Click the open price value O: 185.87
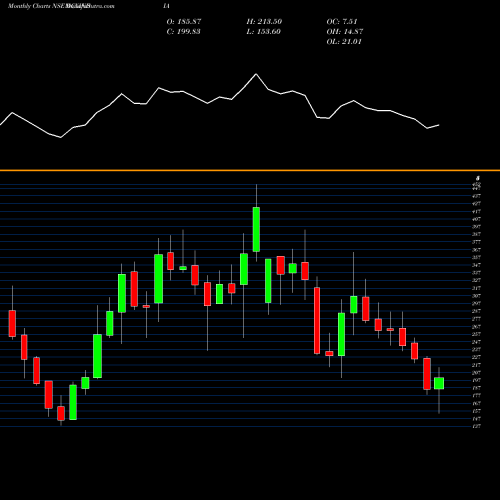The height and width of the screenshot is (500, 500). coord(184,22)
